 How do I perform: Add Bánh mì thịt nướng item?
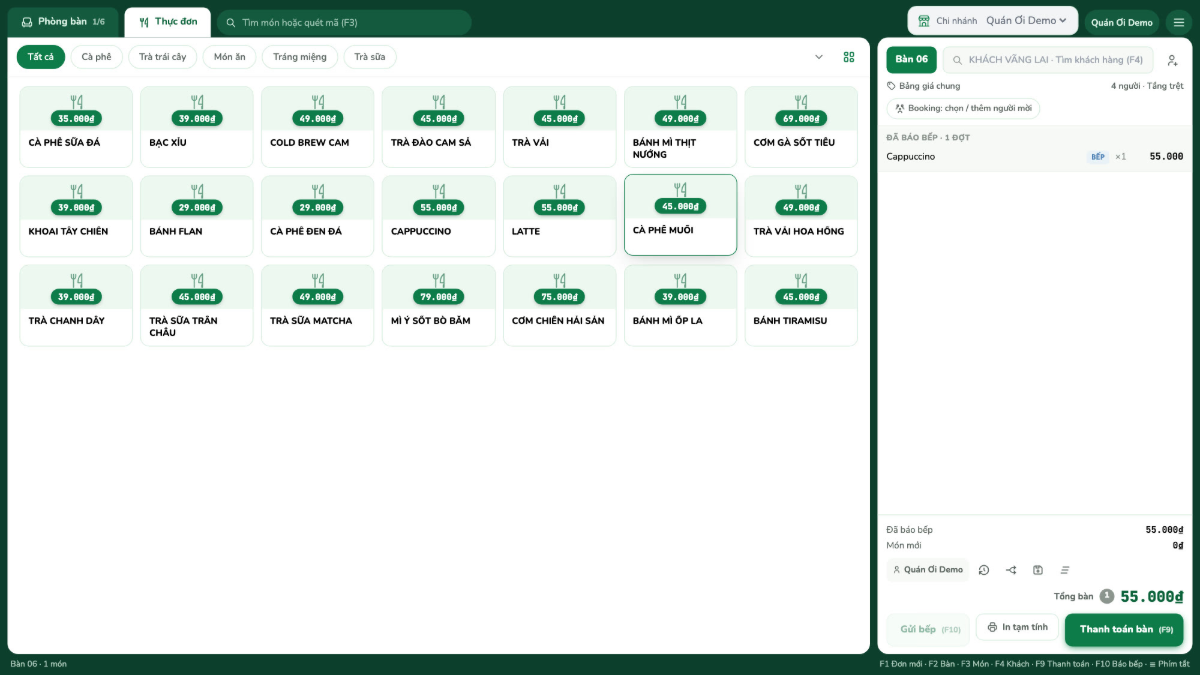click(x=681, y=127)
